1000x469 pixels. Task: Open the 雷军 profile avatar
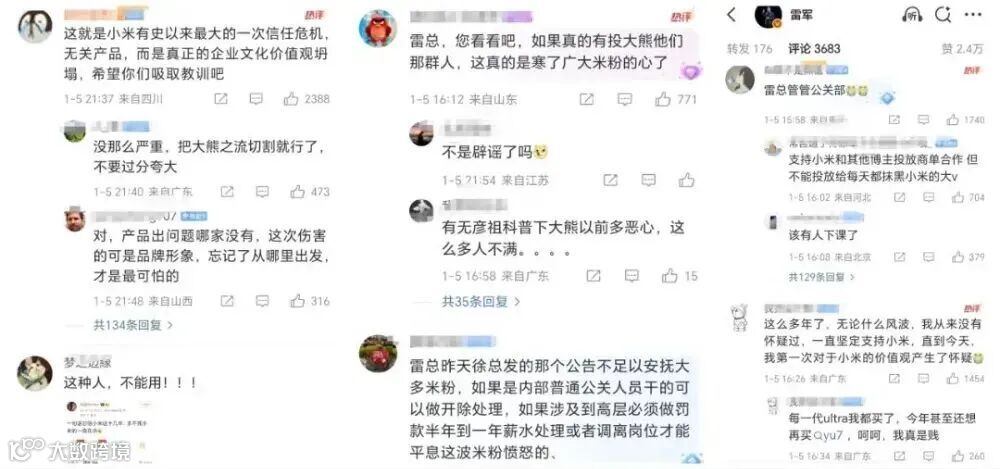[768, 15]
